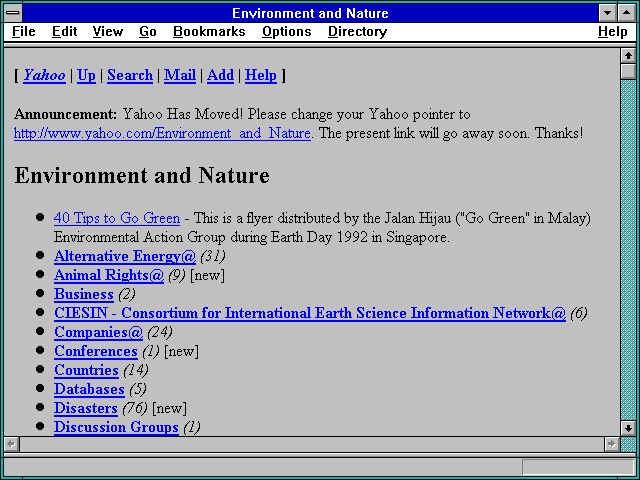Click the Add link

[x=220, y=76]
